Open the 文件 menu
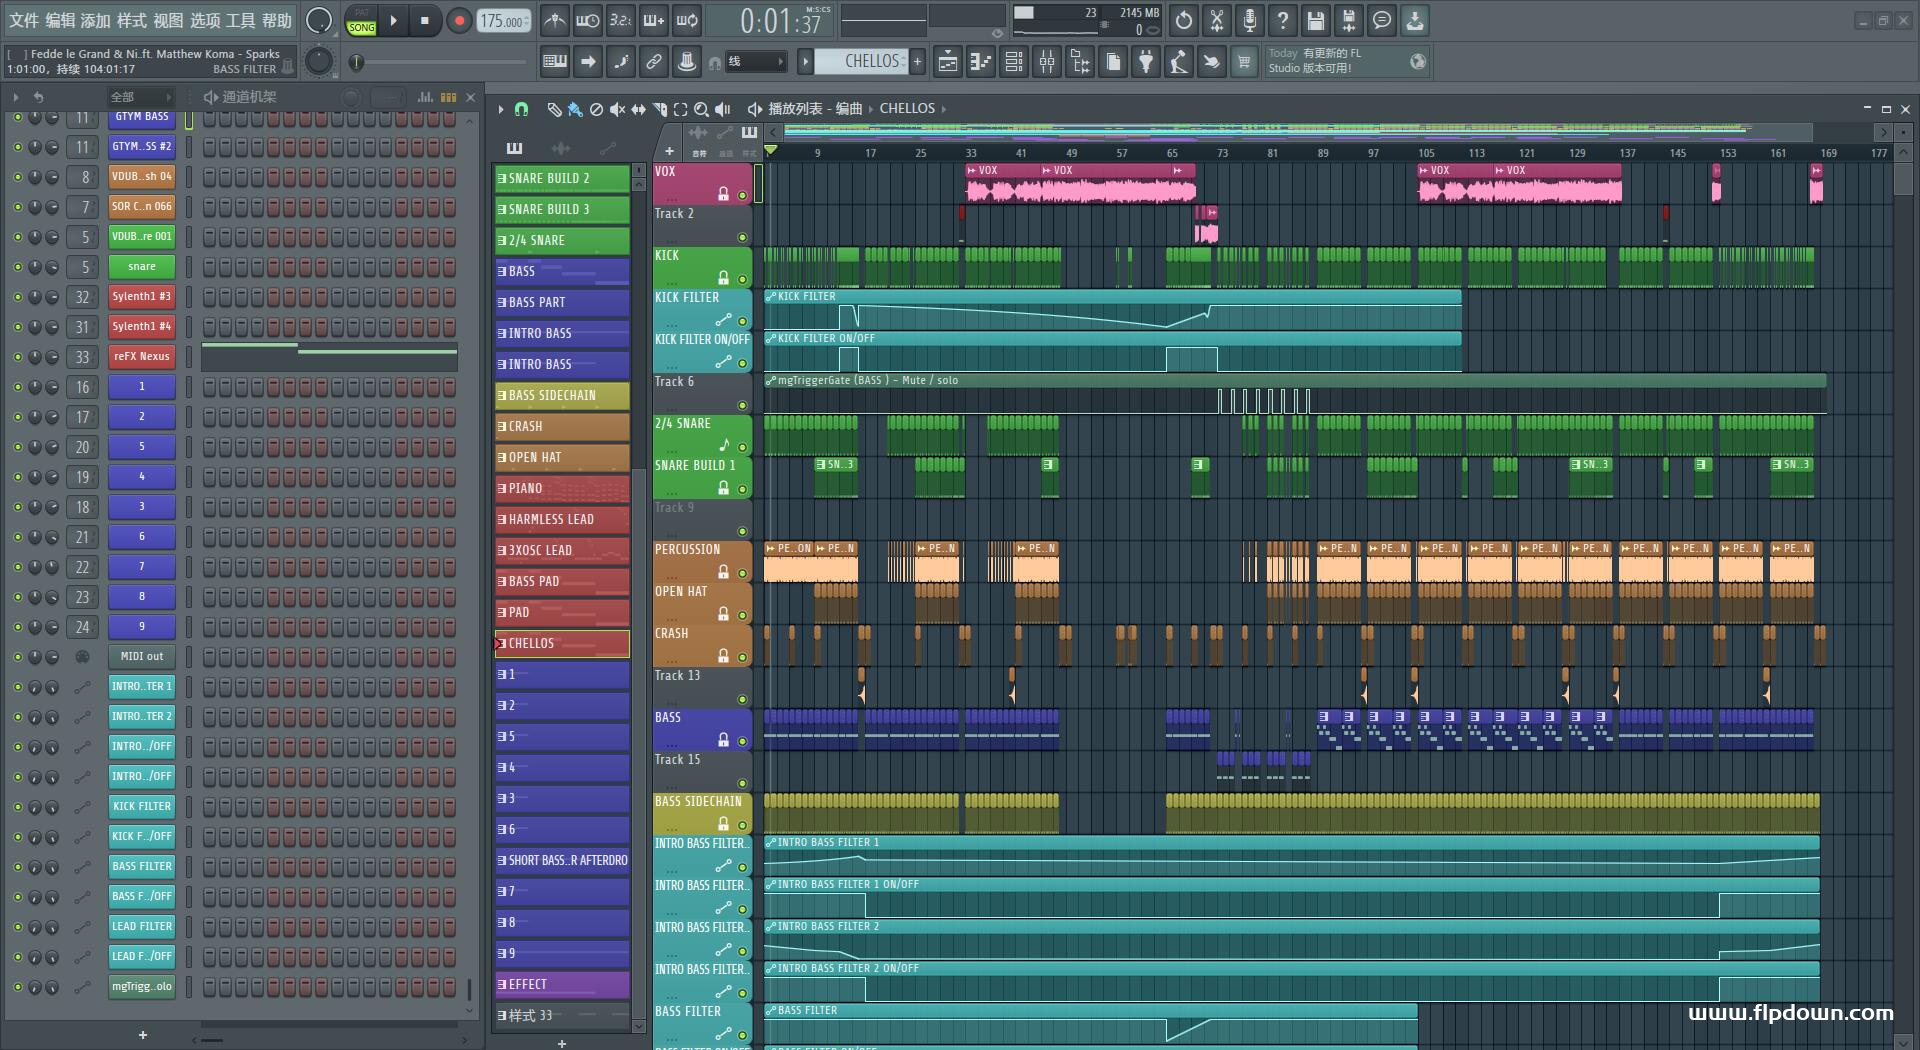 23,20
